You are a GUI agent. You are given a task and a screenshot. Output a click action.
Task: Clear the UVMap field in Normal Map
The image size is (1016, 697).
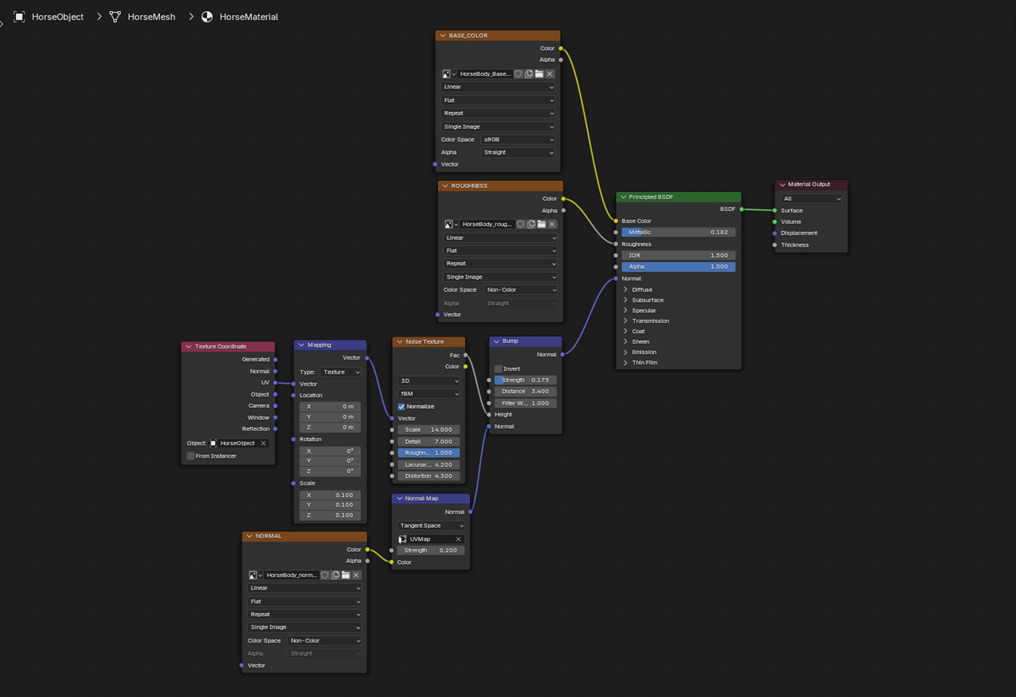tap(458, 539)
